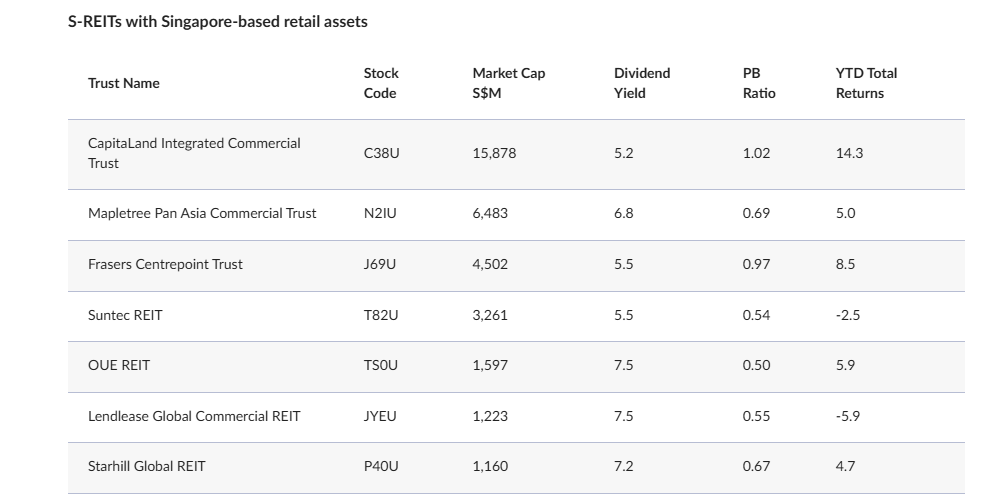Click the Dividend Yield column header
Screen dimensions: 990x495
click(642, 83)
